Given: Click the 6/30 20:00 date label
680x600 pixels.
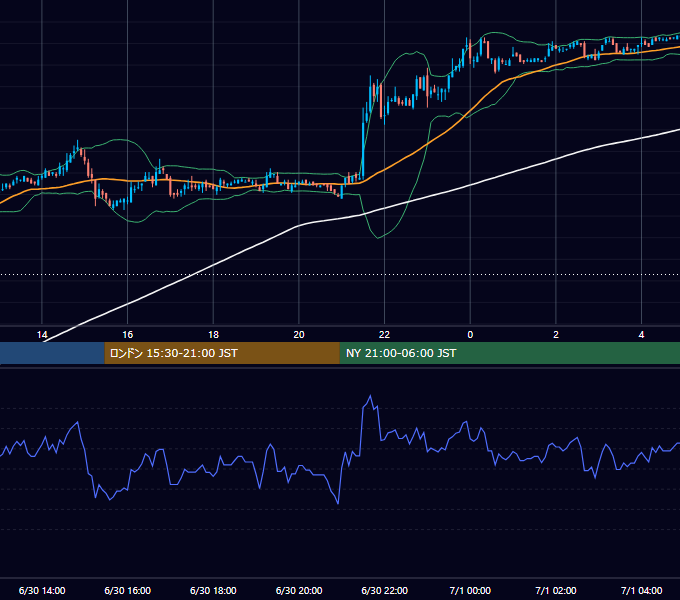Looking at the screenshot, I should 299,590.
